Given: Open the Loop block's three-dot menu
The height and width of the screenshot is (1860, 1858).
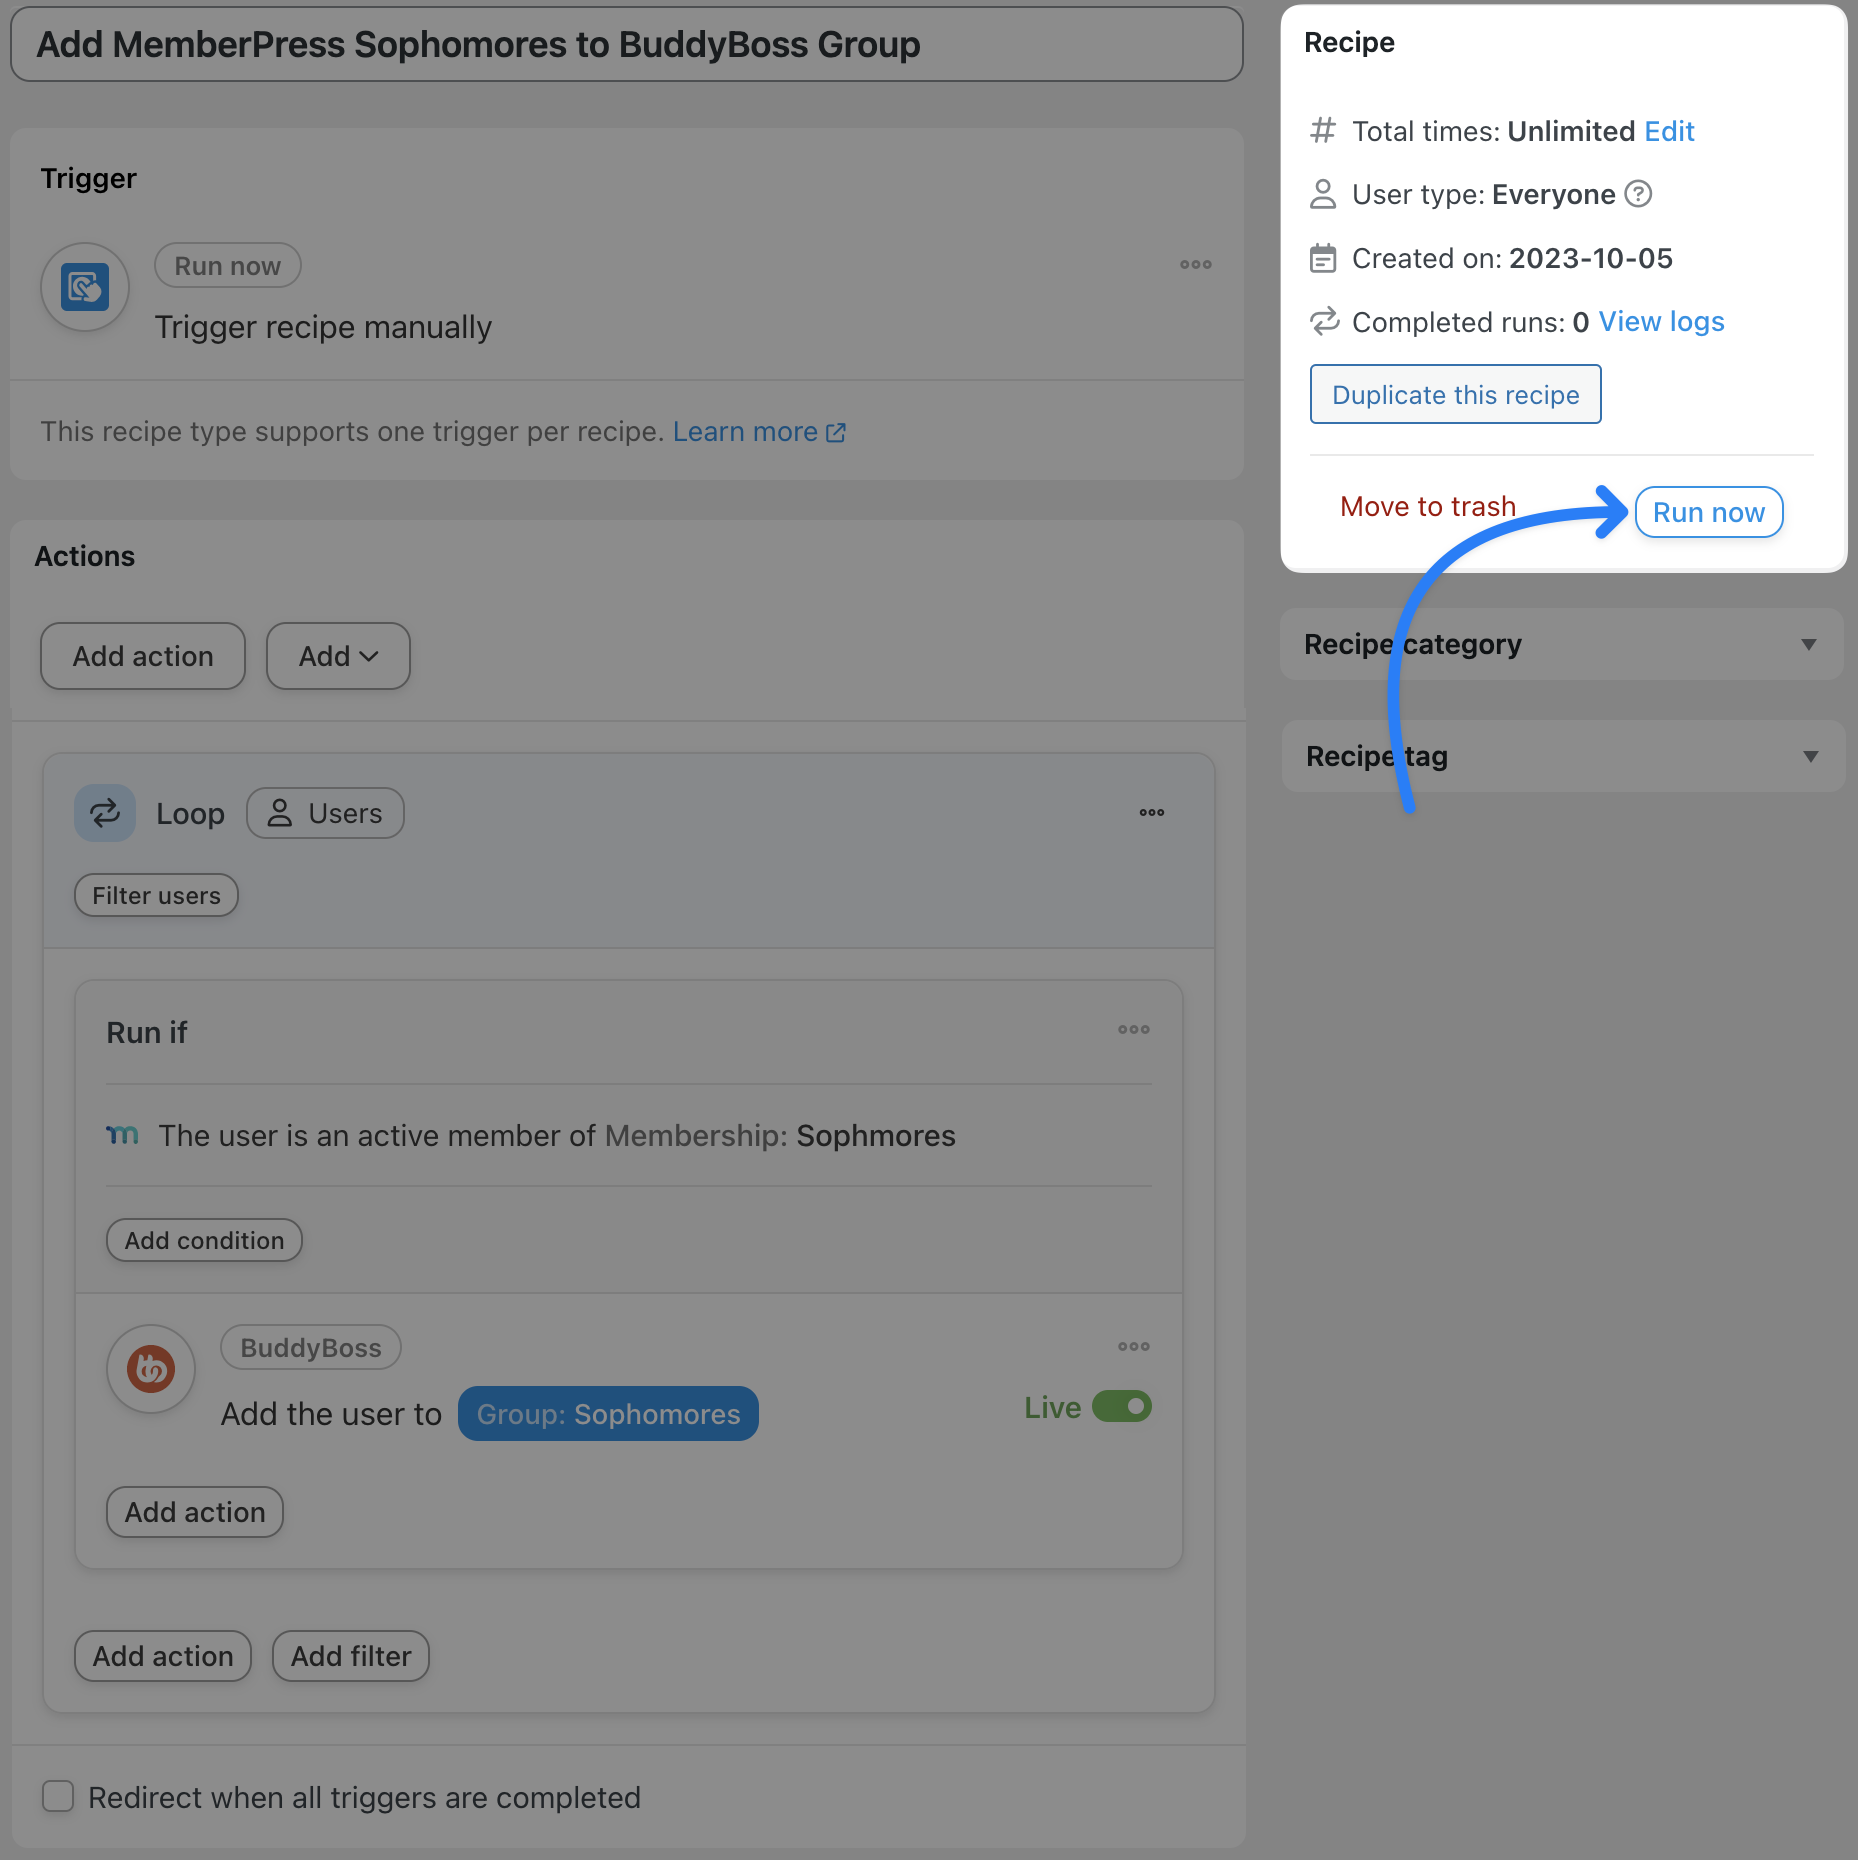Looking at the screenshot, I should [1151, 813].
